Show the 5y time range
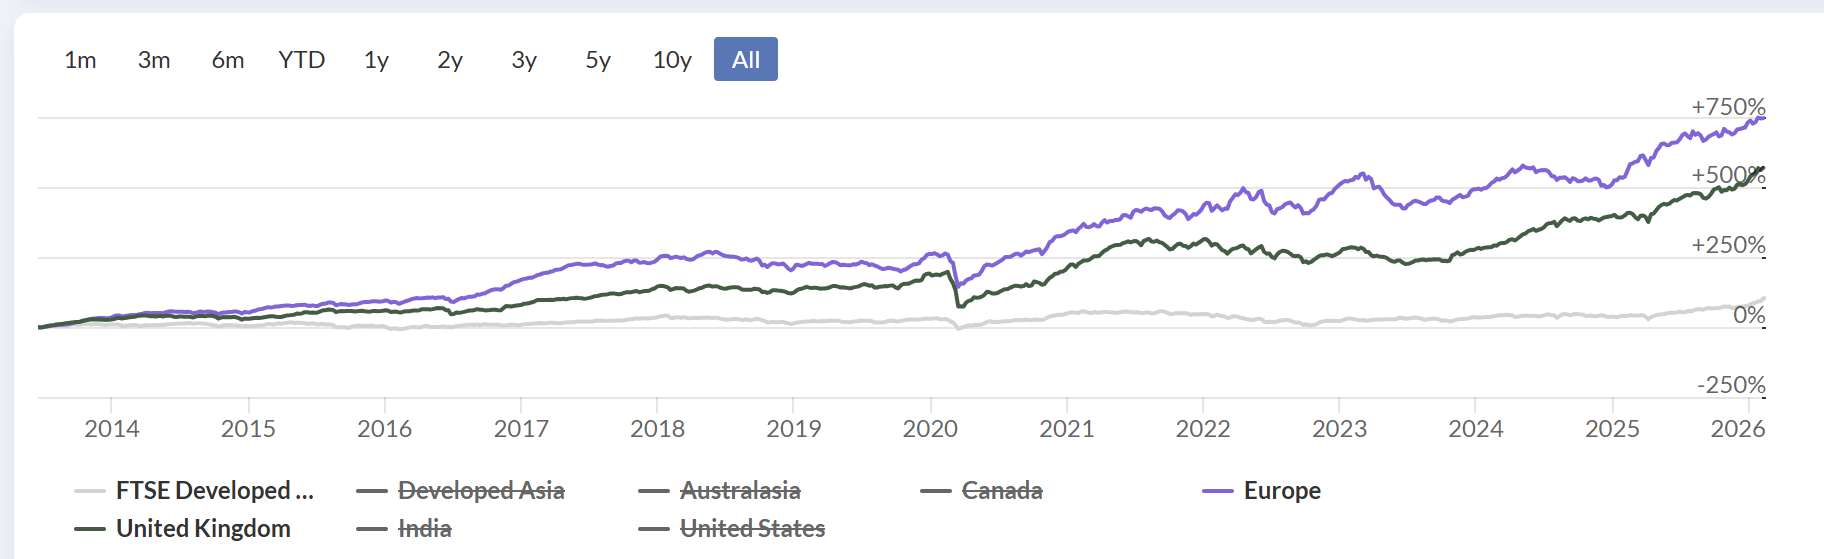Screen dimensions: 1824x559 (598, 60)
